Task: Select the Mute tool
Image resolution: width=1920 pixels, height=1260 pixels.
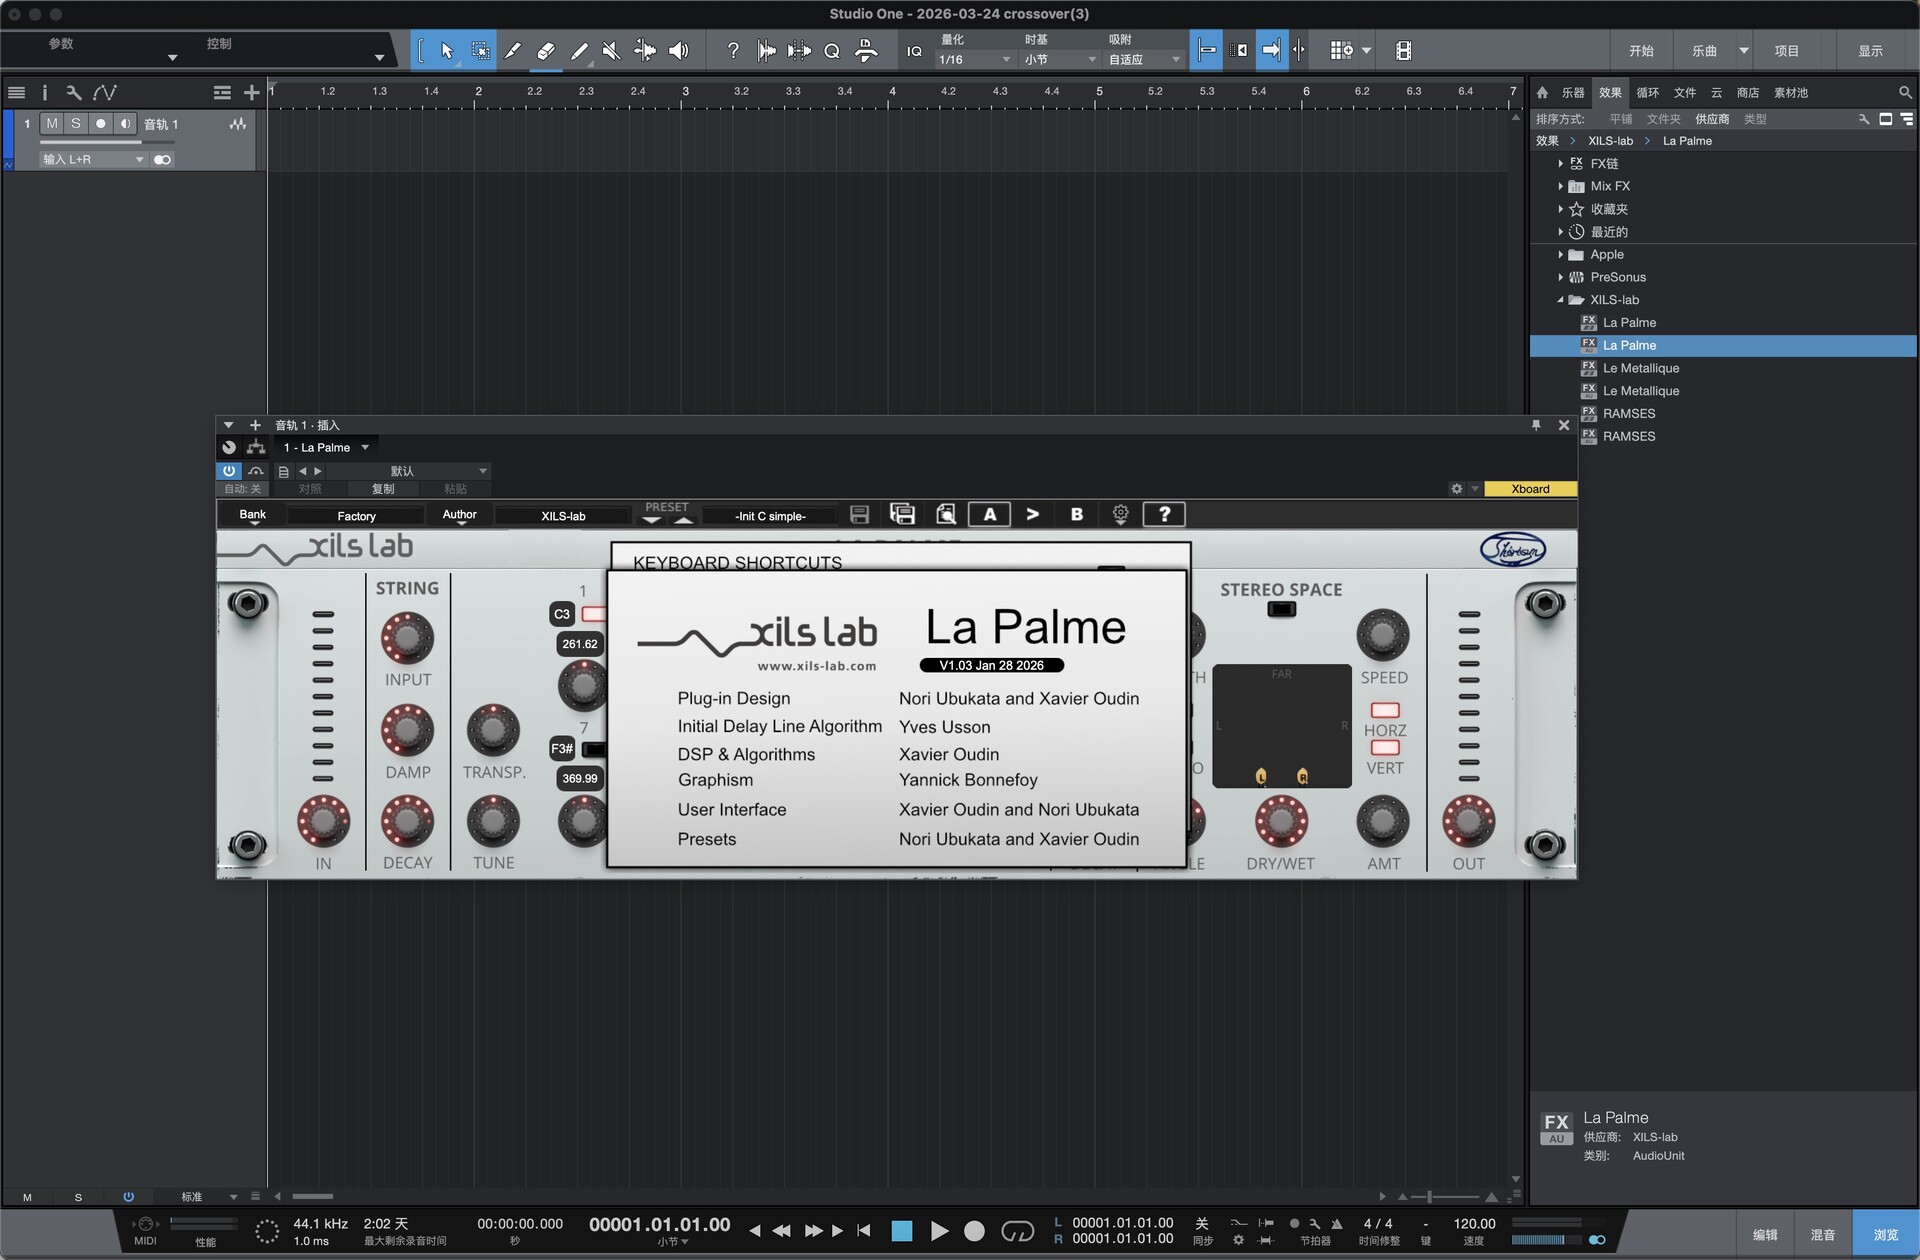Action: click(611, 50)
